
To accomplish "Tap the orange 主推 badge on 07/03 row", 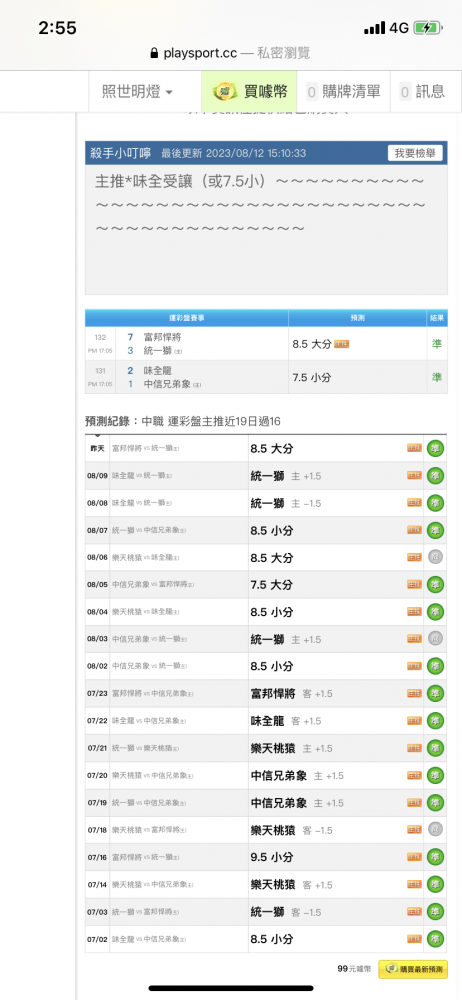I will (415, 911).
